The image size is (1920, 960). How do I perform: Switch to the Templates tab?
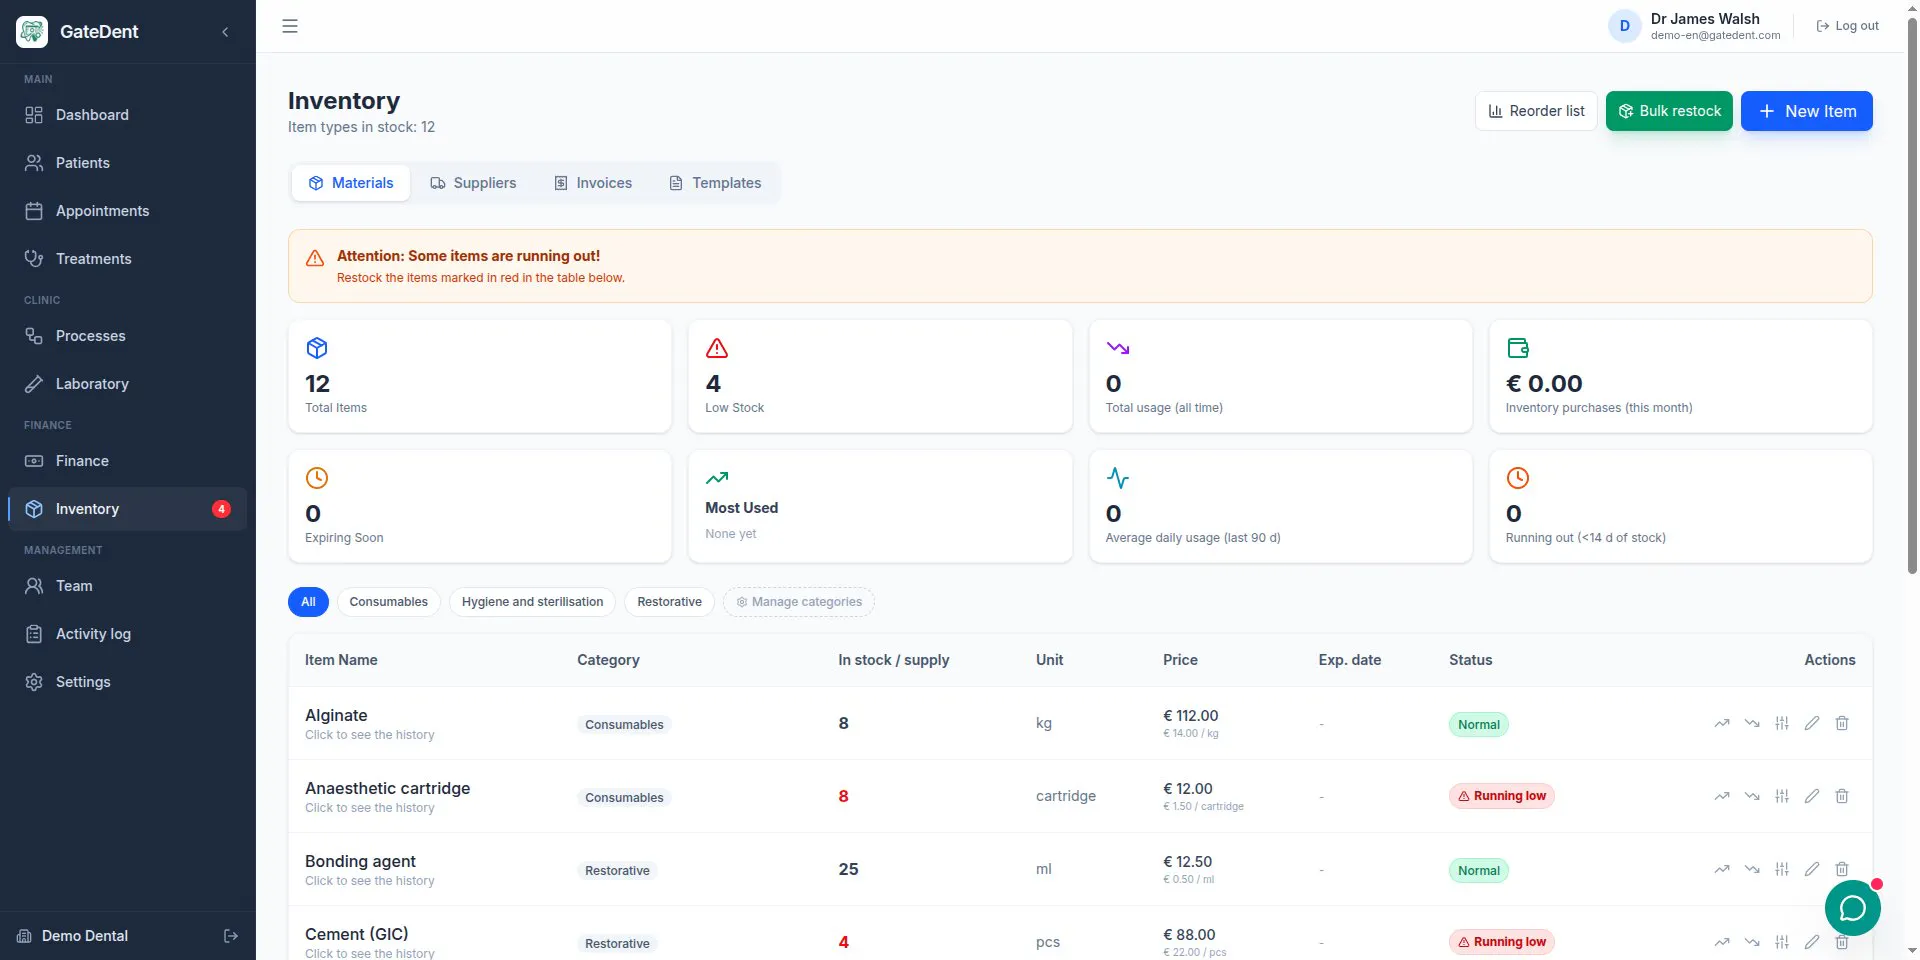(715, 183)
